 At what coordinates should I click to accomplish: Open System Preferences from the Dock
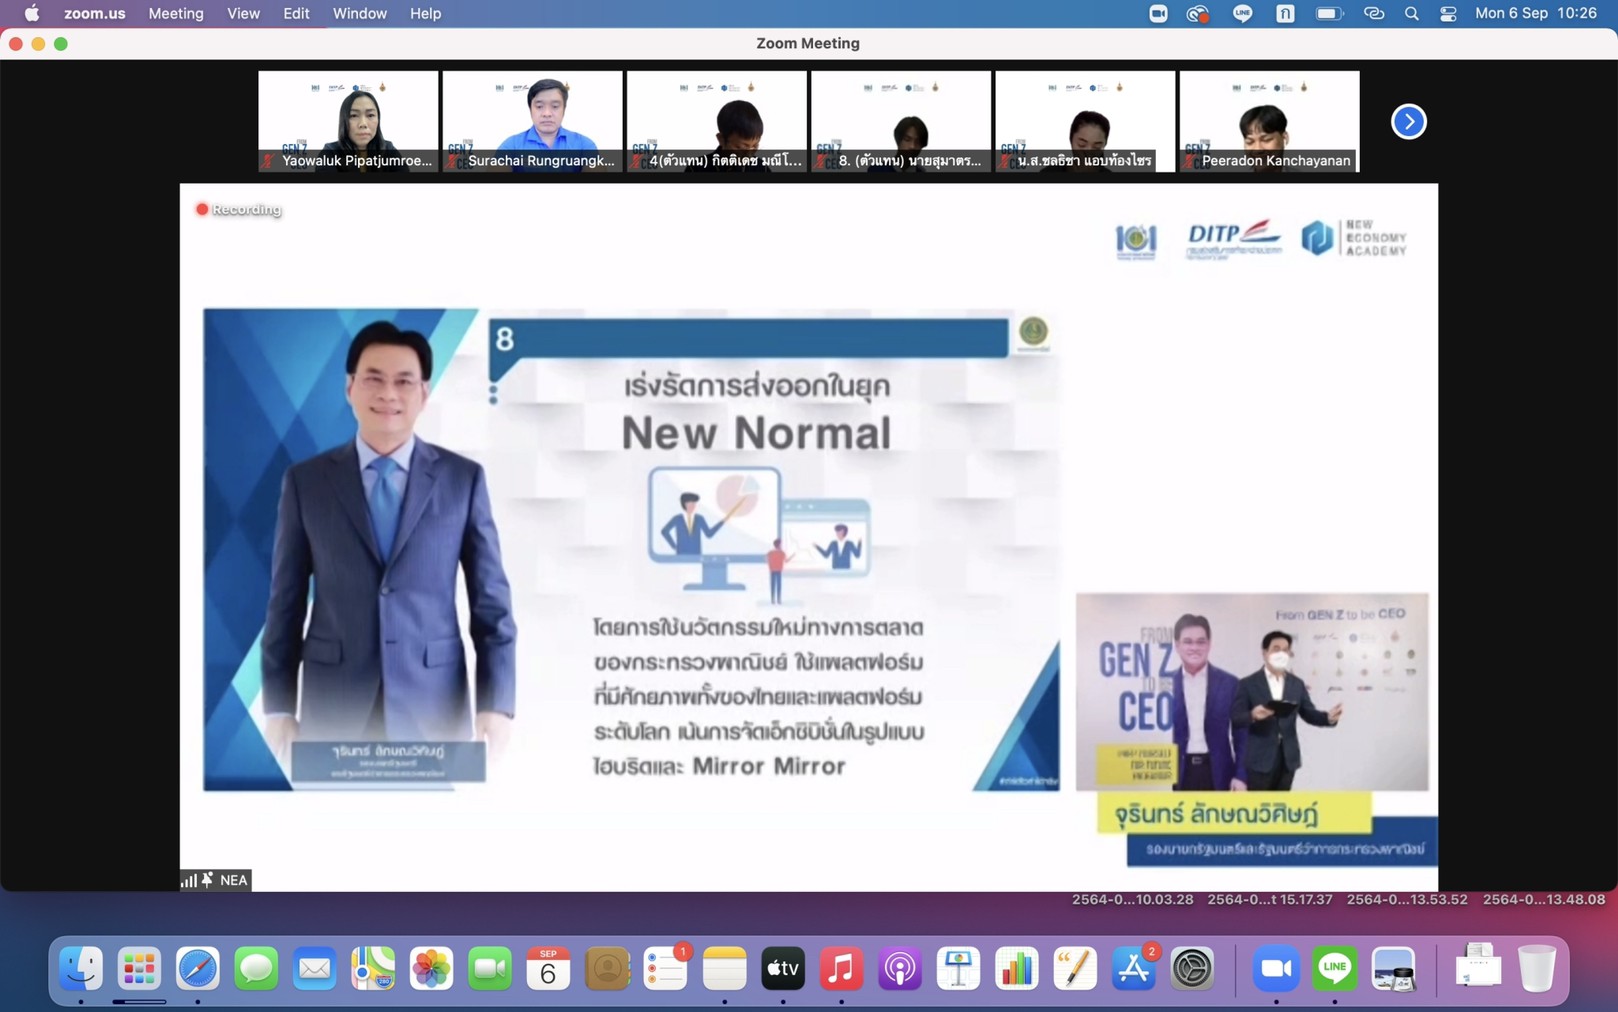(x=1192, y=968)
